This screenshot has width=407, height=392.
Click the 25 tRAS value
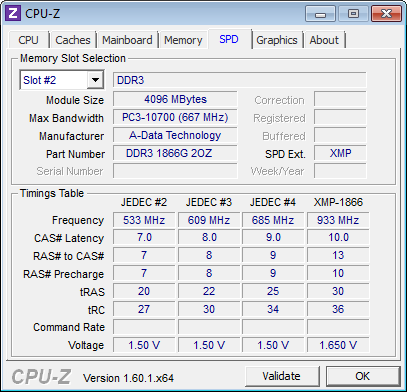click(x=273, y=291)
